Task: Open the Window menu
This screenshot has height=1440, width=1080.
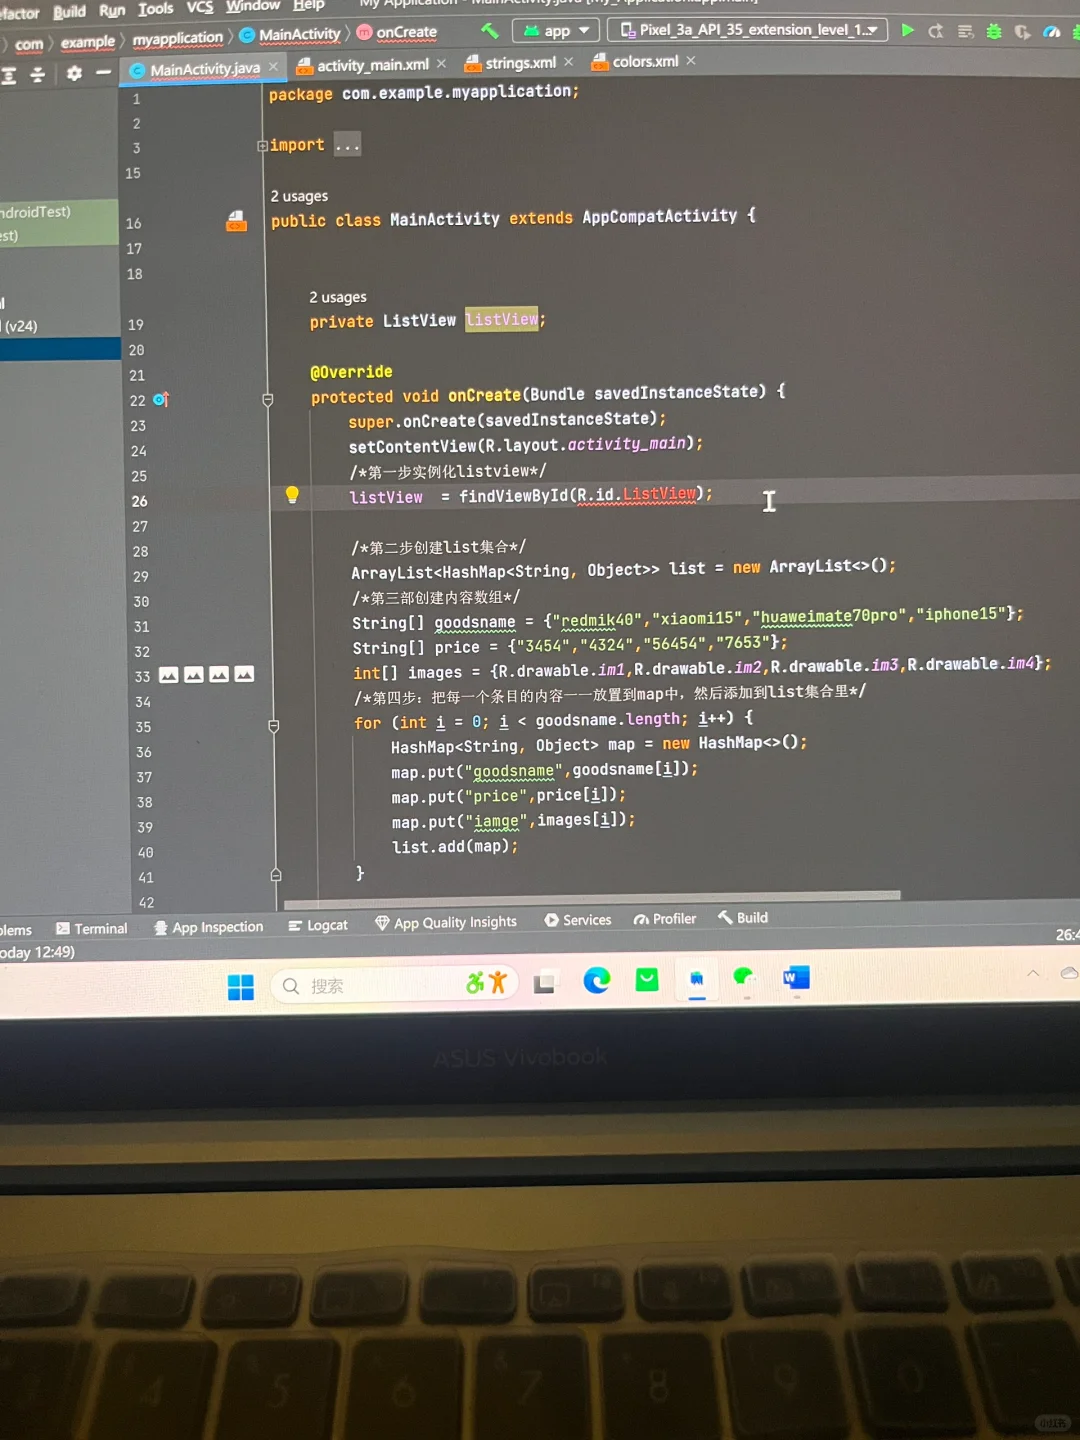Action: [253, 6]
